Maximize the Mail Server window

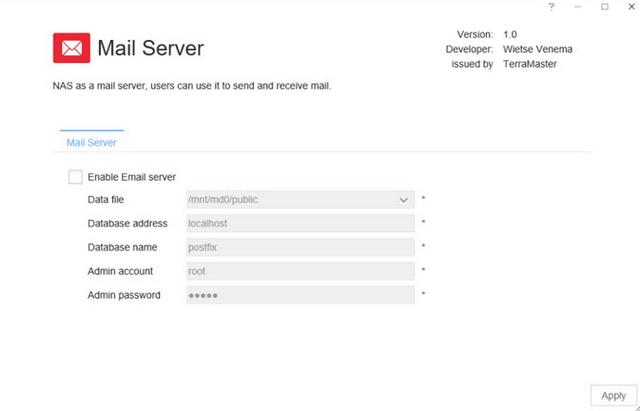pyautogui.click(x=604, y=7)
